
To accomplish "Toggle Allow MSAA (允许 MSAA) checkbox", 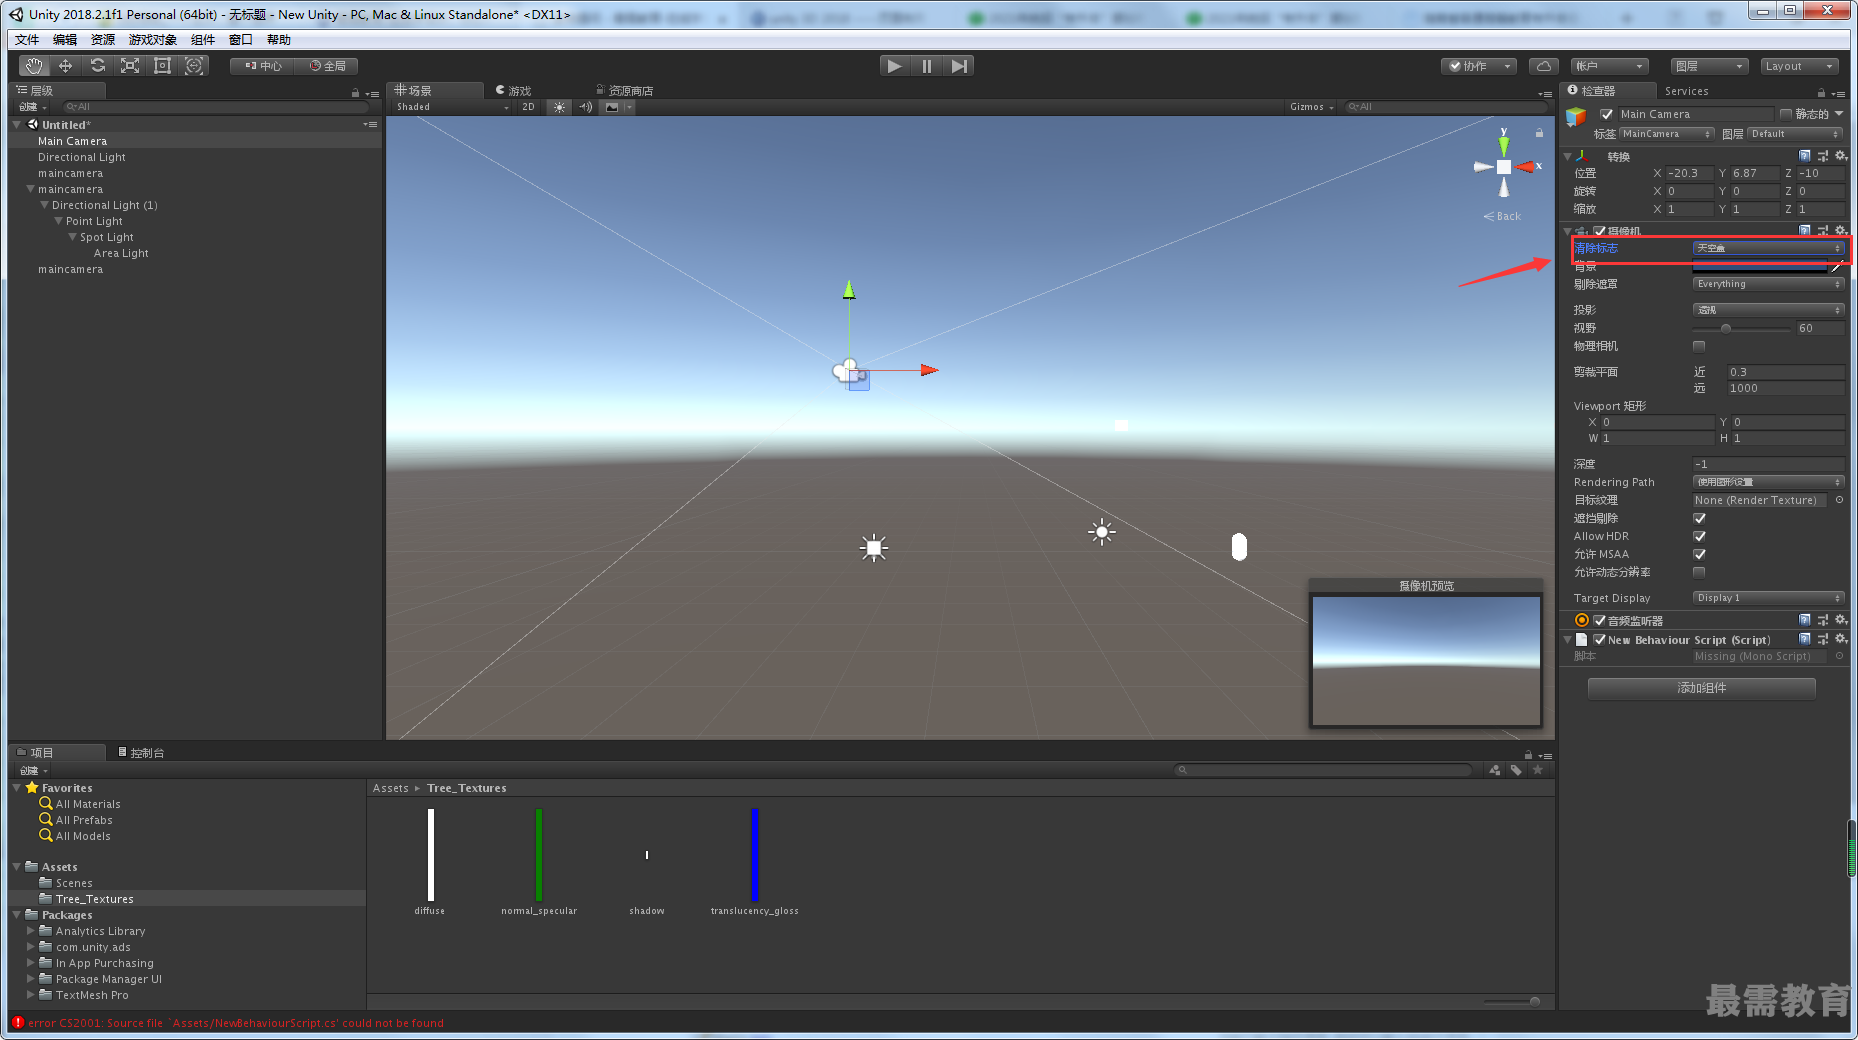I will click(1699, 554).
